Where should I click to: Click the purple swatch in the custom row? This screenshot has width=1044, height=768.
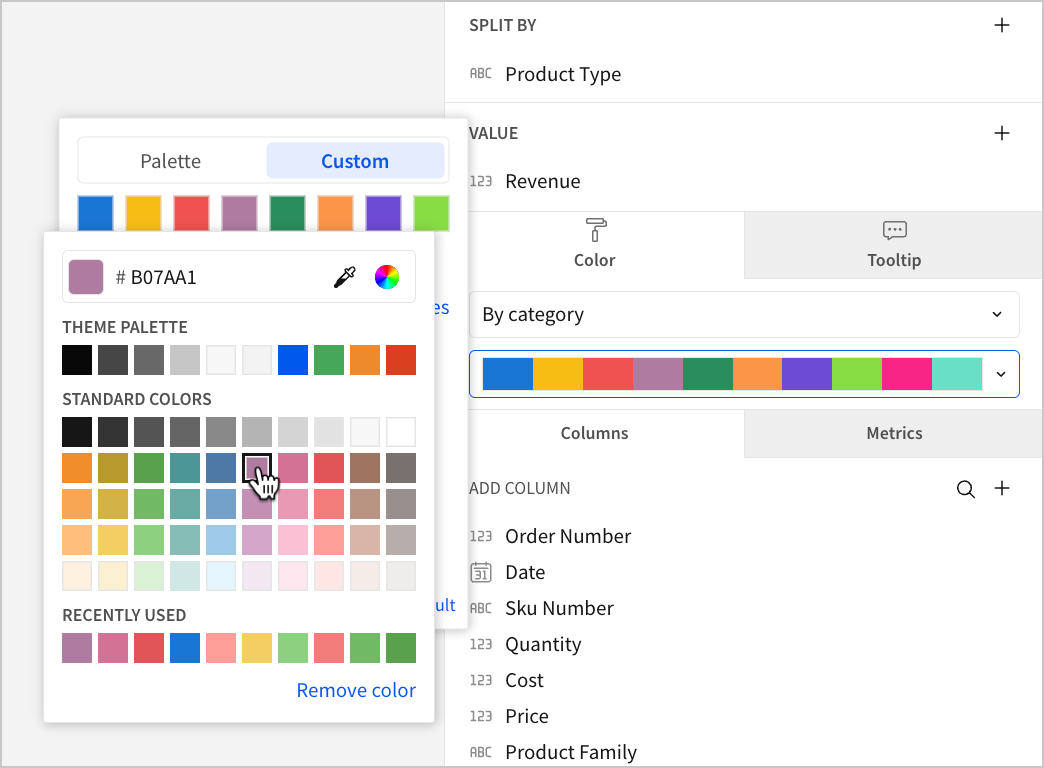[384, 213]
